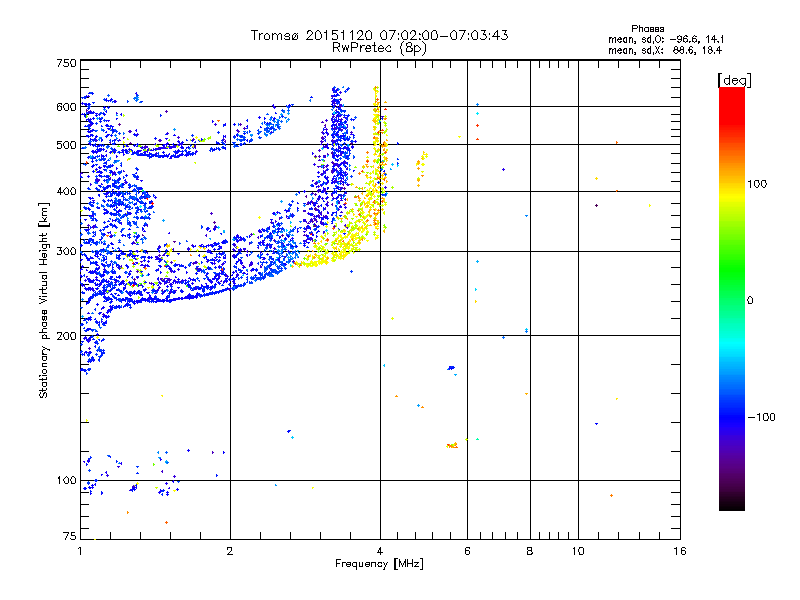Click the x-axis tick label '1'
The width and height of the screenshot is (800, 600).
[x=80, y=551]
